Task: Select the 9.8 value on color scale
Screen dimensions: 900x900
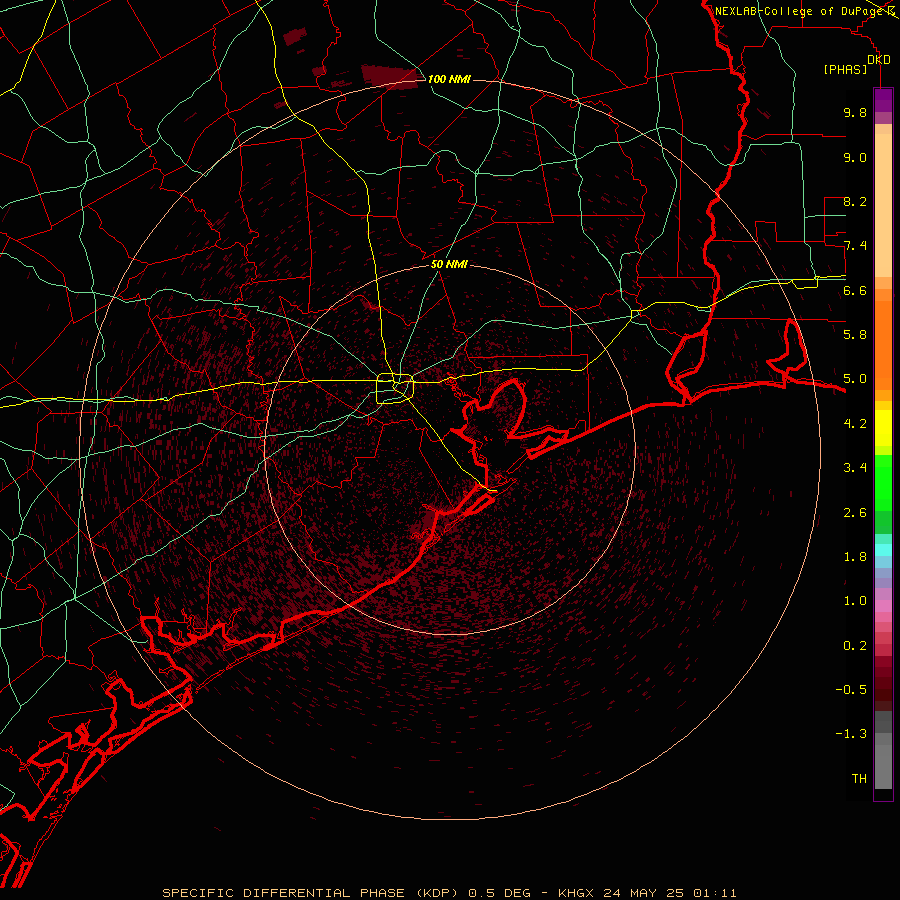Action: pyautogui.click(x=855, y=113)
